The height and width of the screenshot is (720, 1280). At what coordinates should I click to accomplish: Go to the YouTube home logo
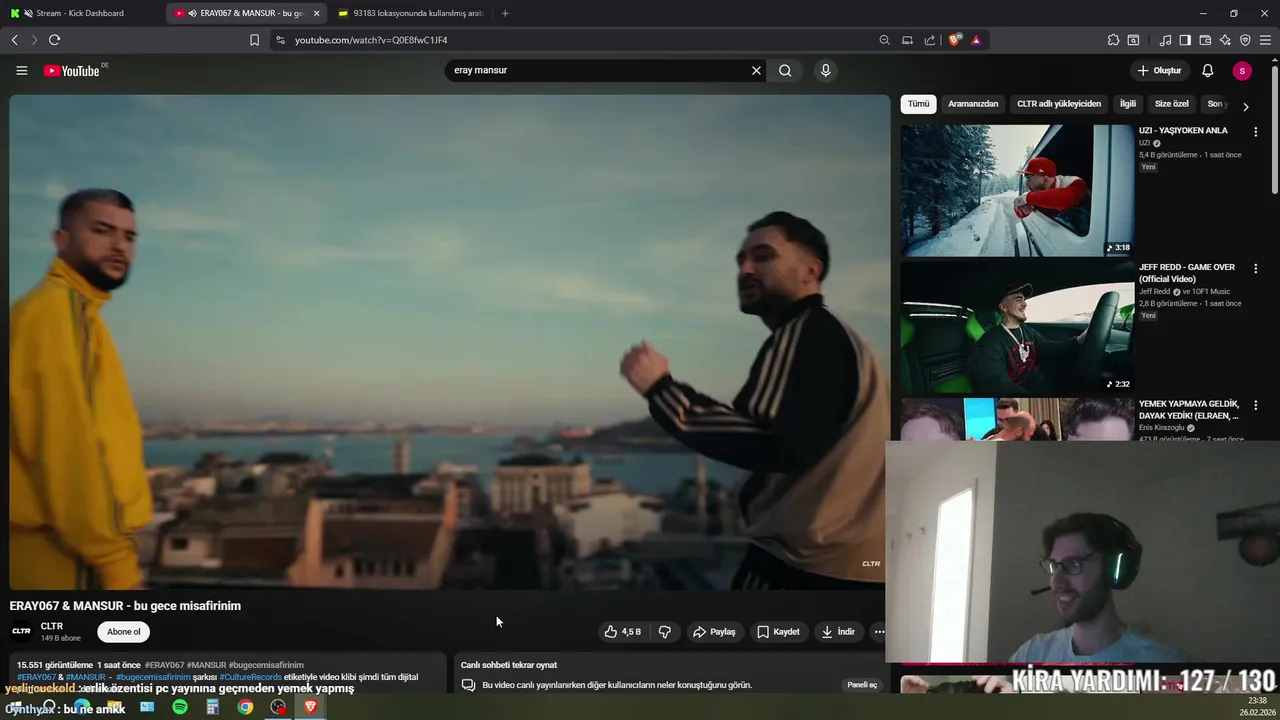tap(71, 71)
